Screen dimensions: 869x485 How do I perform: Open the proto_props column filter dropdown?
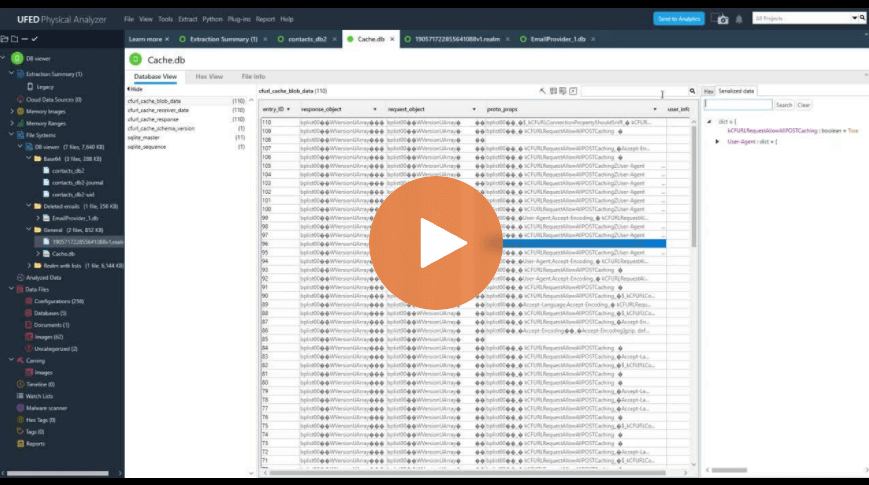(655, 109)
